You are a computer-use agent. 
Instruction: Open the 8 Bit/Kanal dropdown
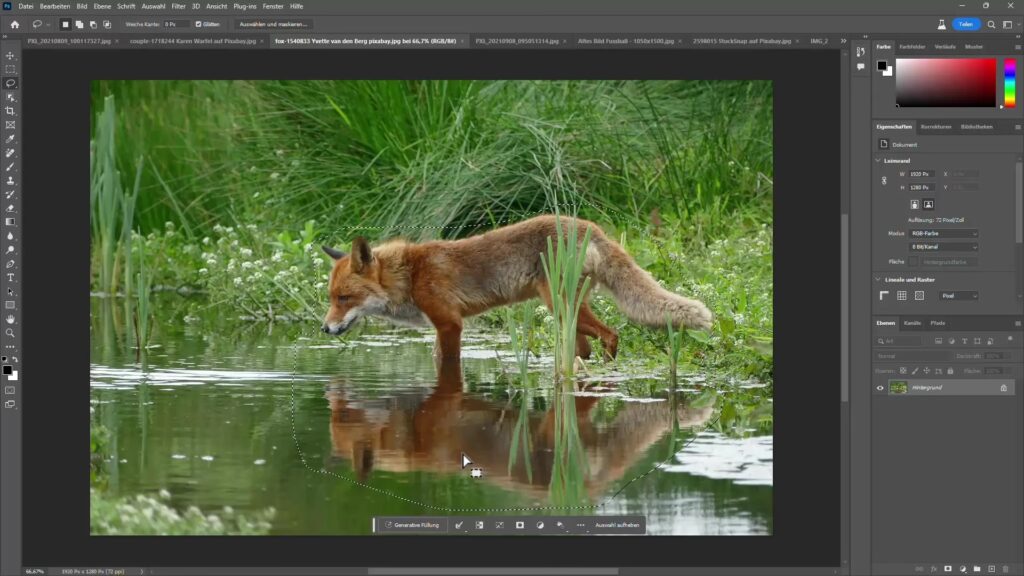(x=943, y=246)
